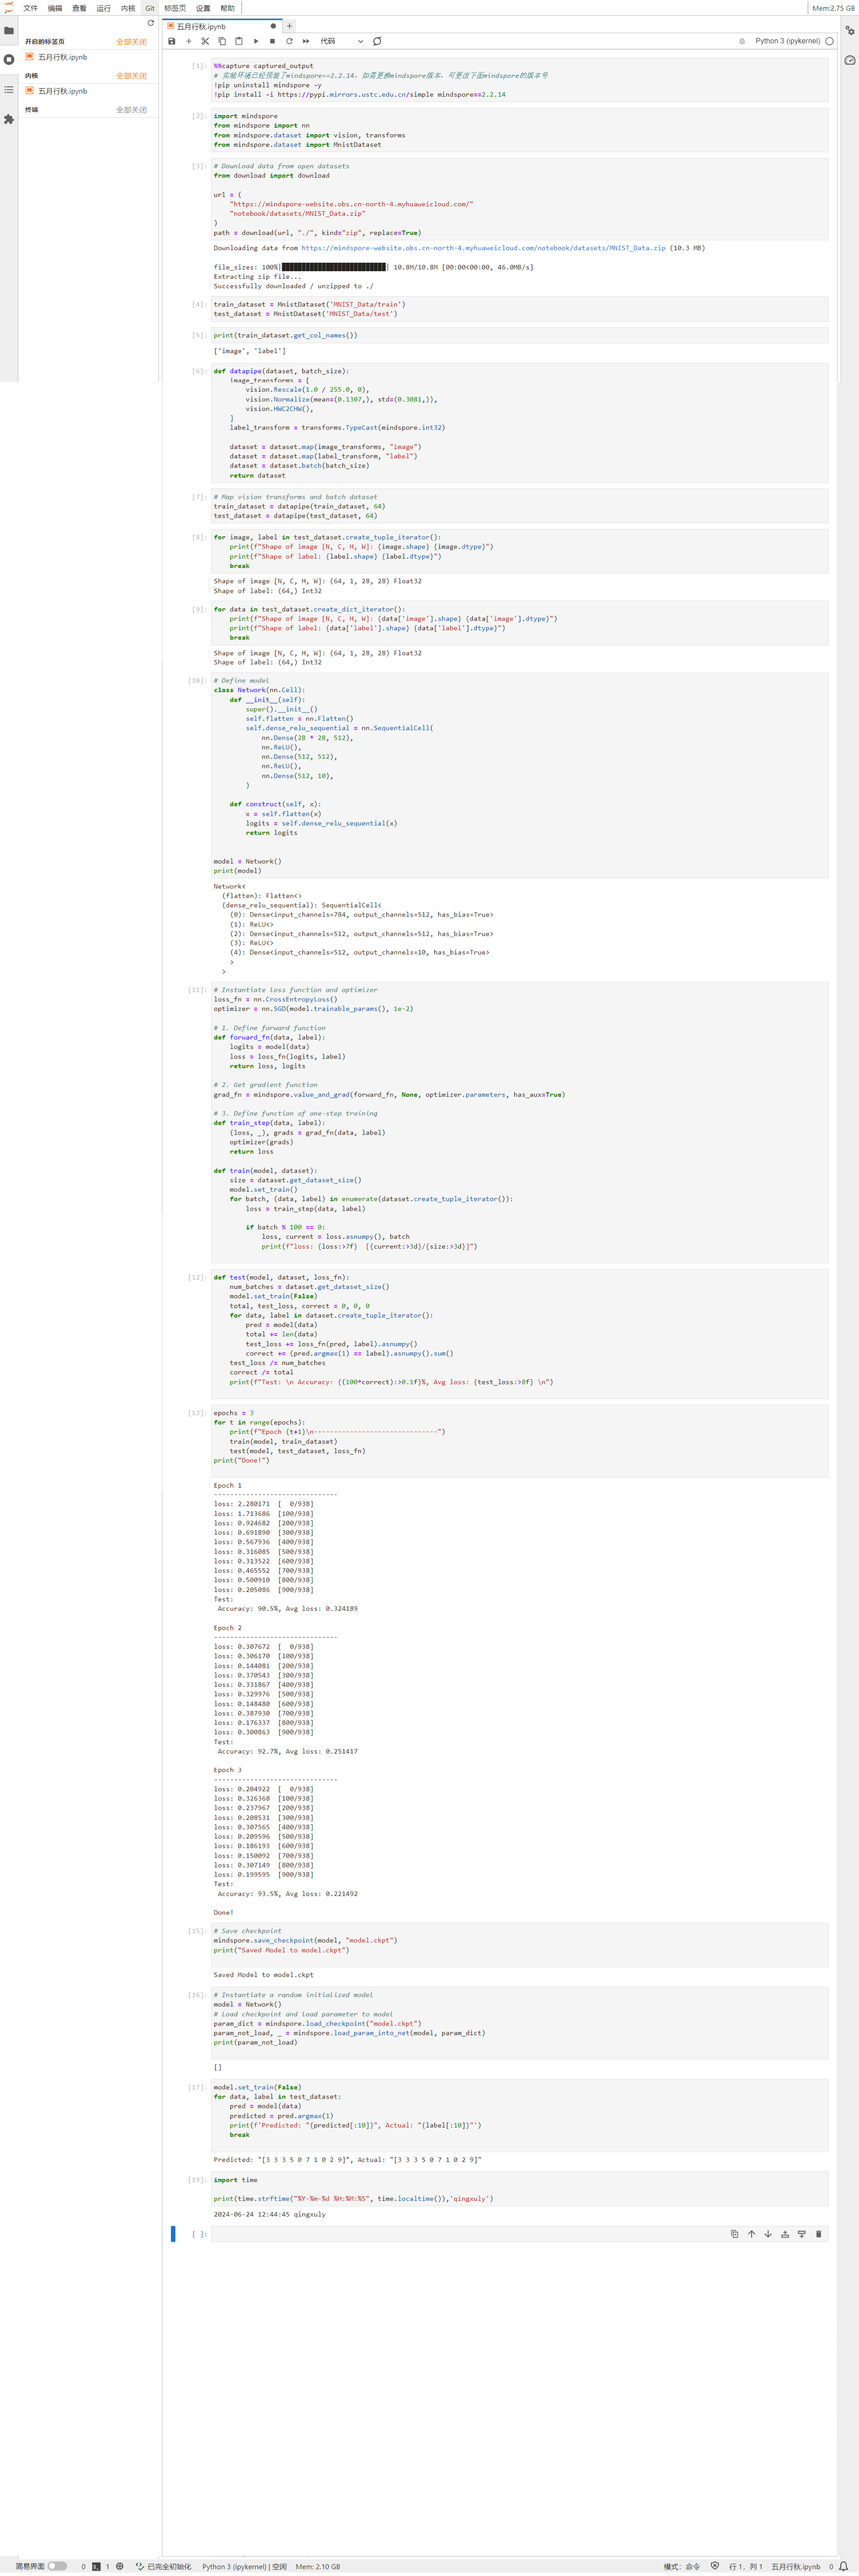This screenshot has height=2576, width=859.
Task: Click 全部关闭 next to 开启的标签页
Action: click(131, 42)
